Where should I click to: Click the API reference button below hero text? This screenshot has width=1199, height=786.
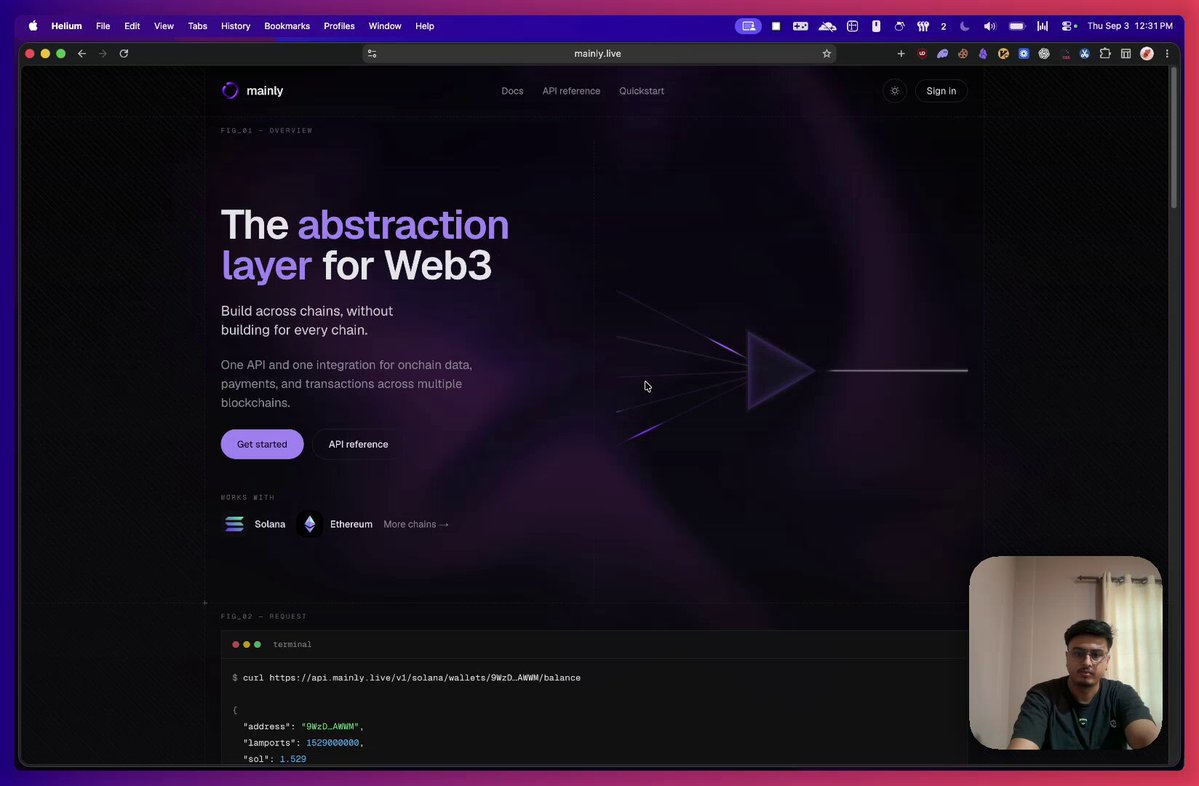coord(358,444)
